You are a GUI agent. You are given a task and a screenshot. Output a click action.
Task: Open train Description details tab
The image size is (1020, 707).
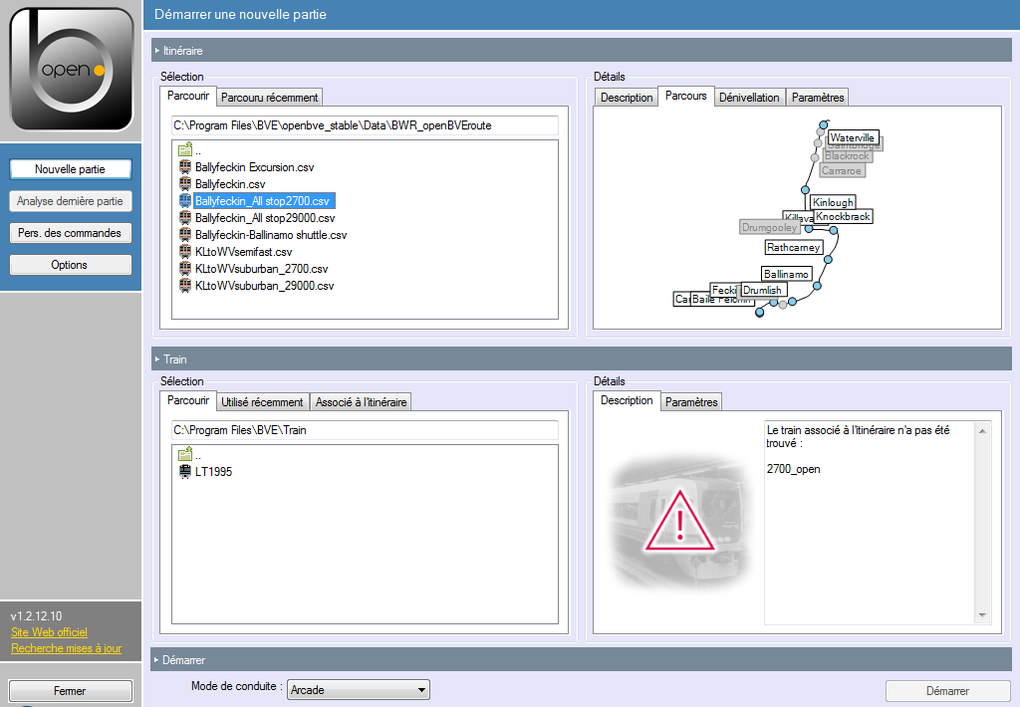[x=626, y=400]
